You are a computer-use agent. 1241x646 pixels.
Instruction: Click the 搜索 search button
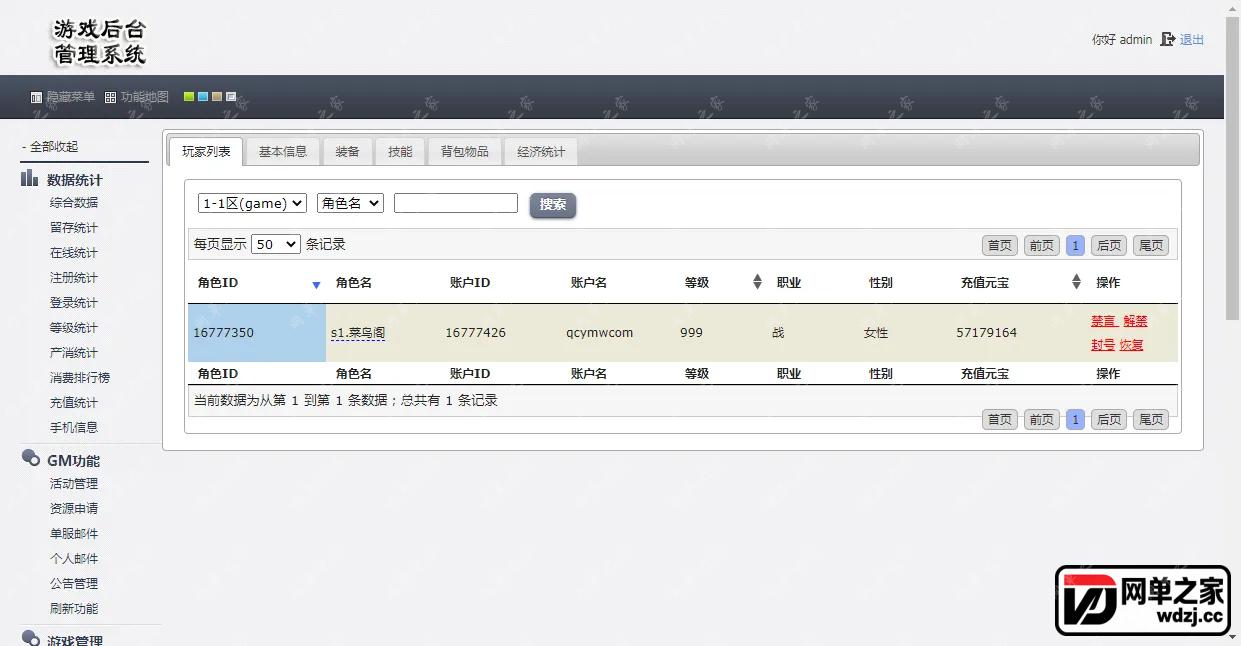(553, 205)
